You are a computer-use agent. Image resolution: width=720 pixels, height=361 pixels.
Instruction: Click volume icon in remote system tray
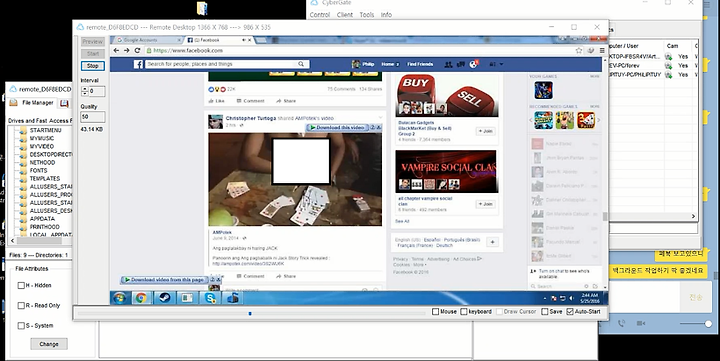point(571,299)
